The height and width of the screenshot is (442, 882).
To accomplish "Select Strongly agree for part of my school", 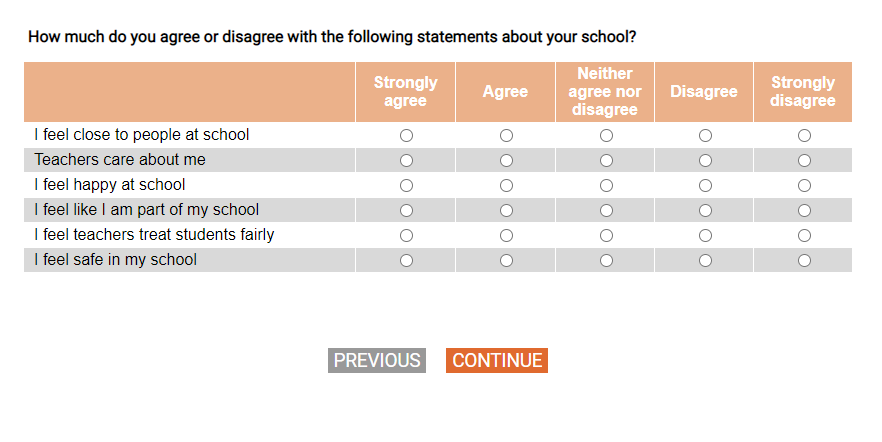I will click(406, 210).
